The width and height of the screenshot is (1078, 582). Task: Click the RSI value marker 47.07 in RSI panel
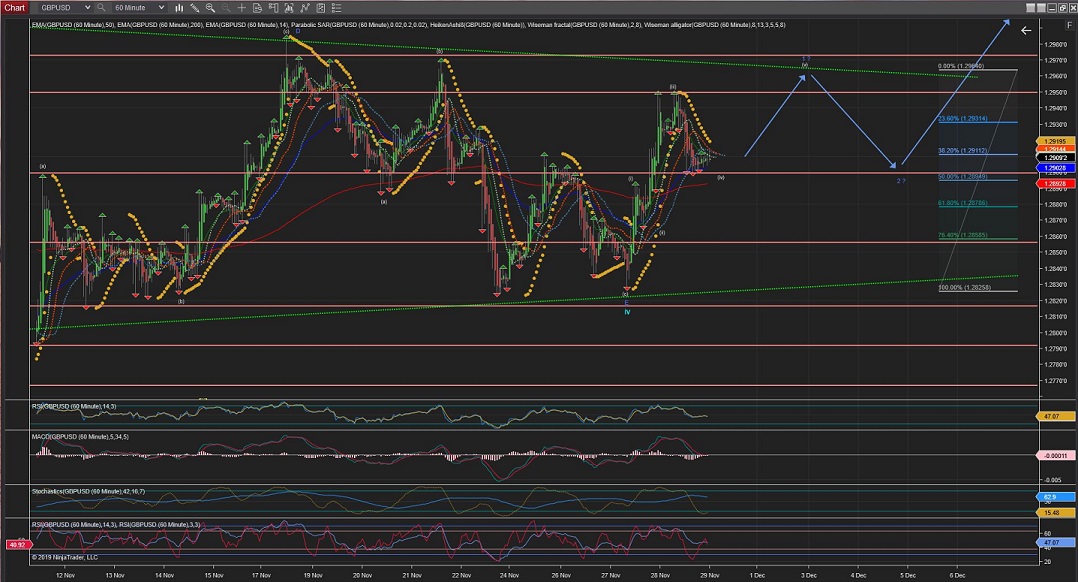1055,416
